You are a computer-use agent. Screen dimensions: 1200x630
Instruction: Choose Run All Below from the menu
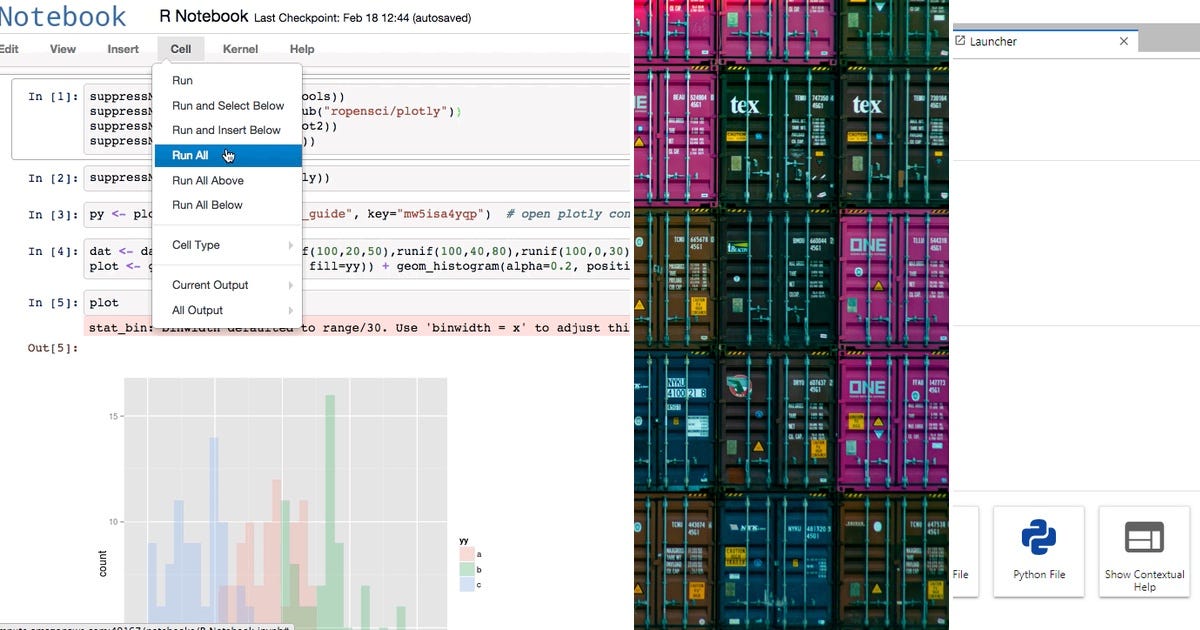coord(207,205)
